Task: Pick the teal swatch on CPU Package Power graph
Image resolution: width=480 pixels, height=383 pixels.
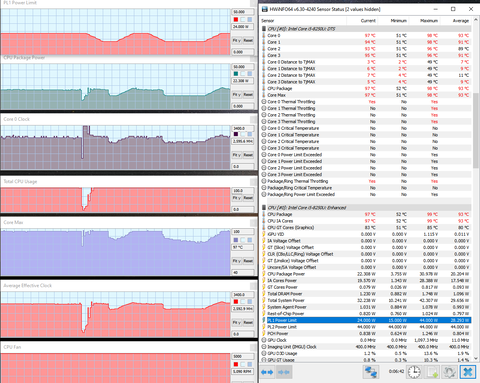Action: click(x=236, y=74)
